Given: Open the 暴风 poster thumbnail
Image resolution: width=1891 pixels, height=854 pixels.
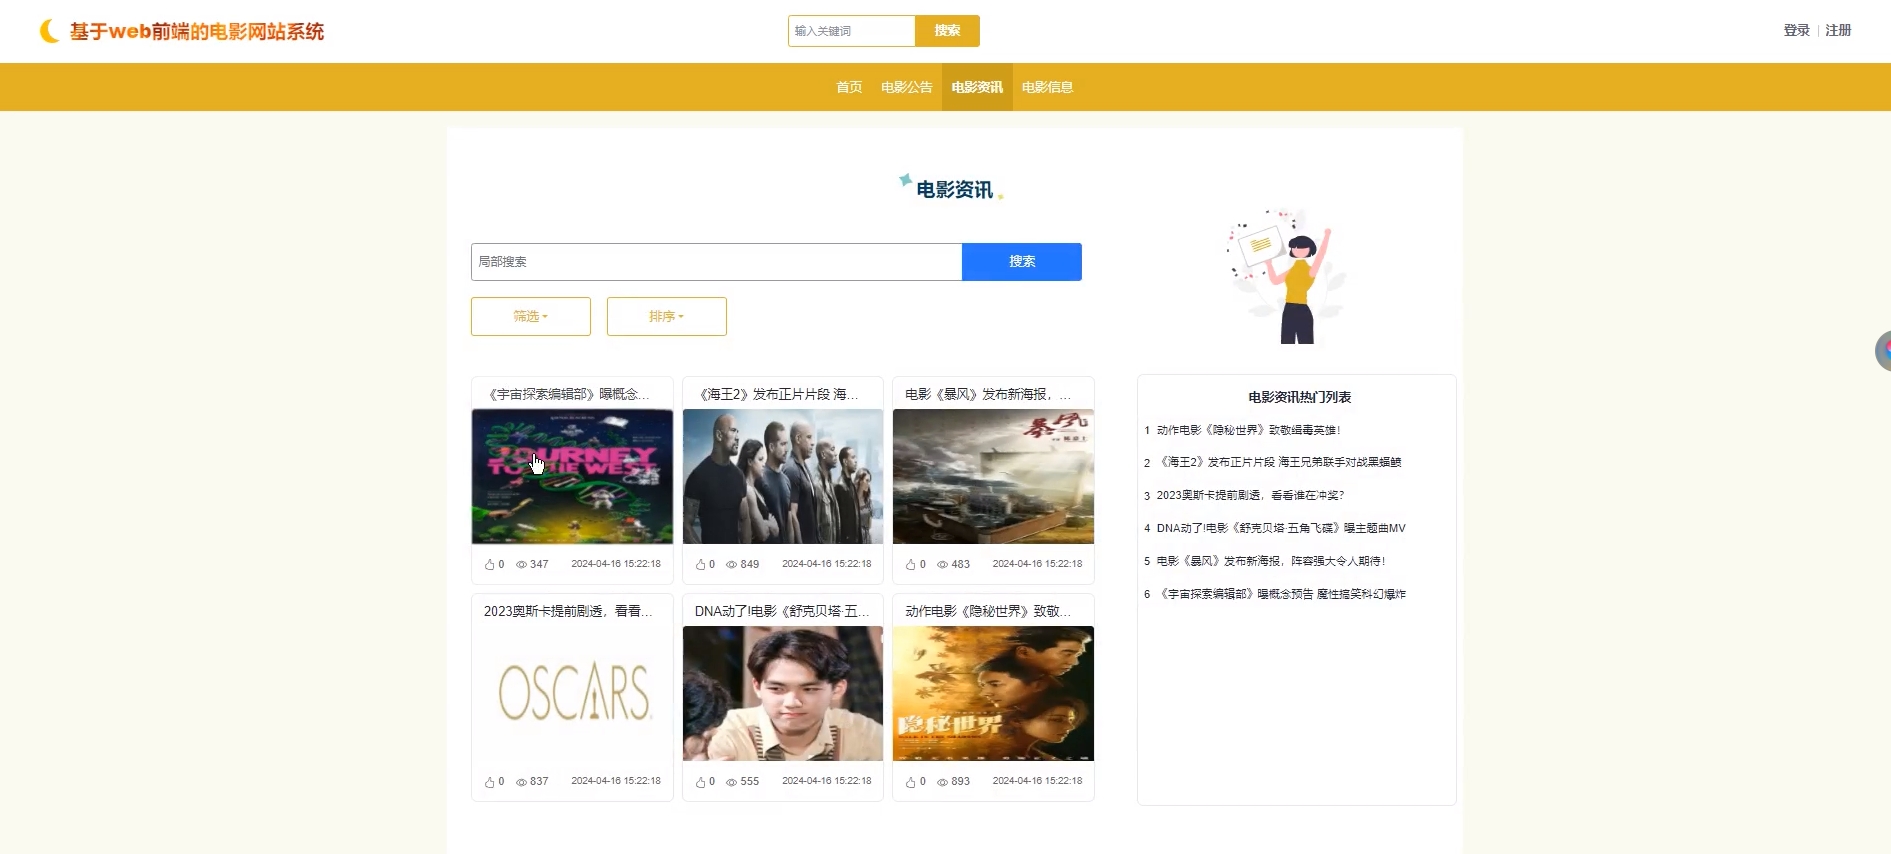Looking at the screenshot, I should pos(993,477).
